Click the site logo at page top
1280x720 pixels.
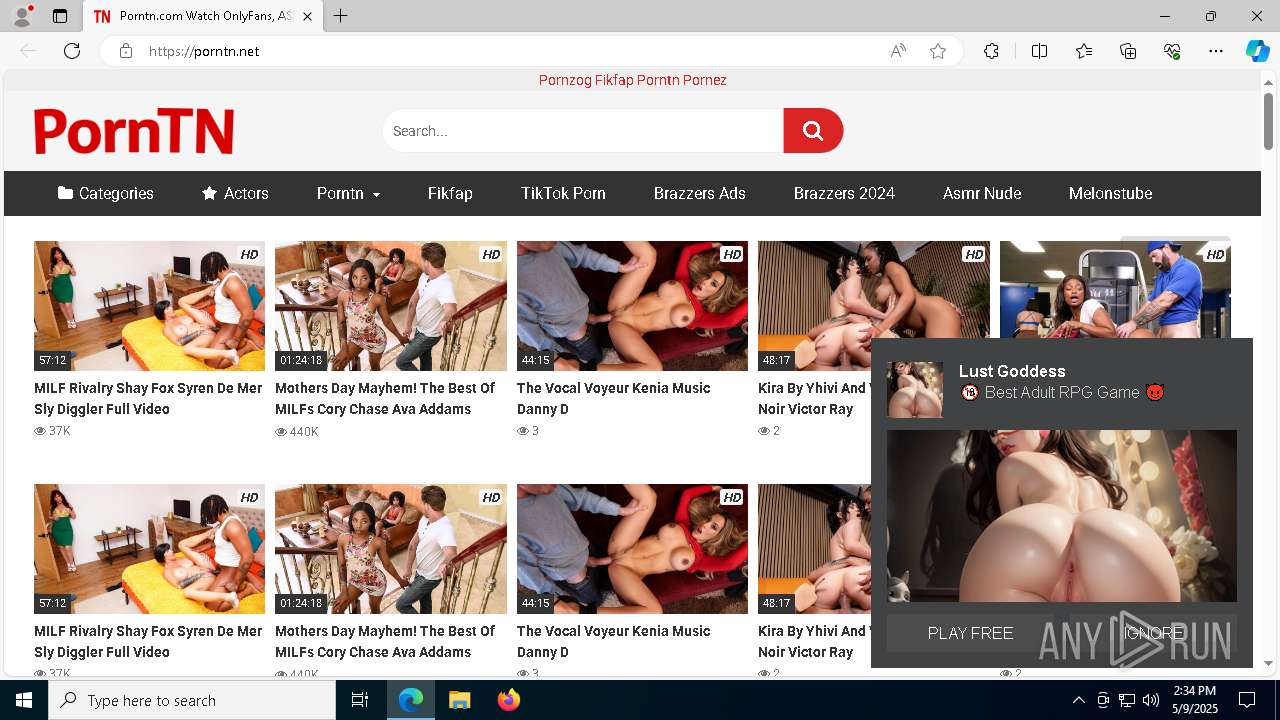(x=134, y=131)
